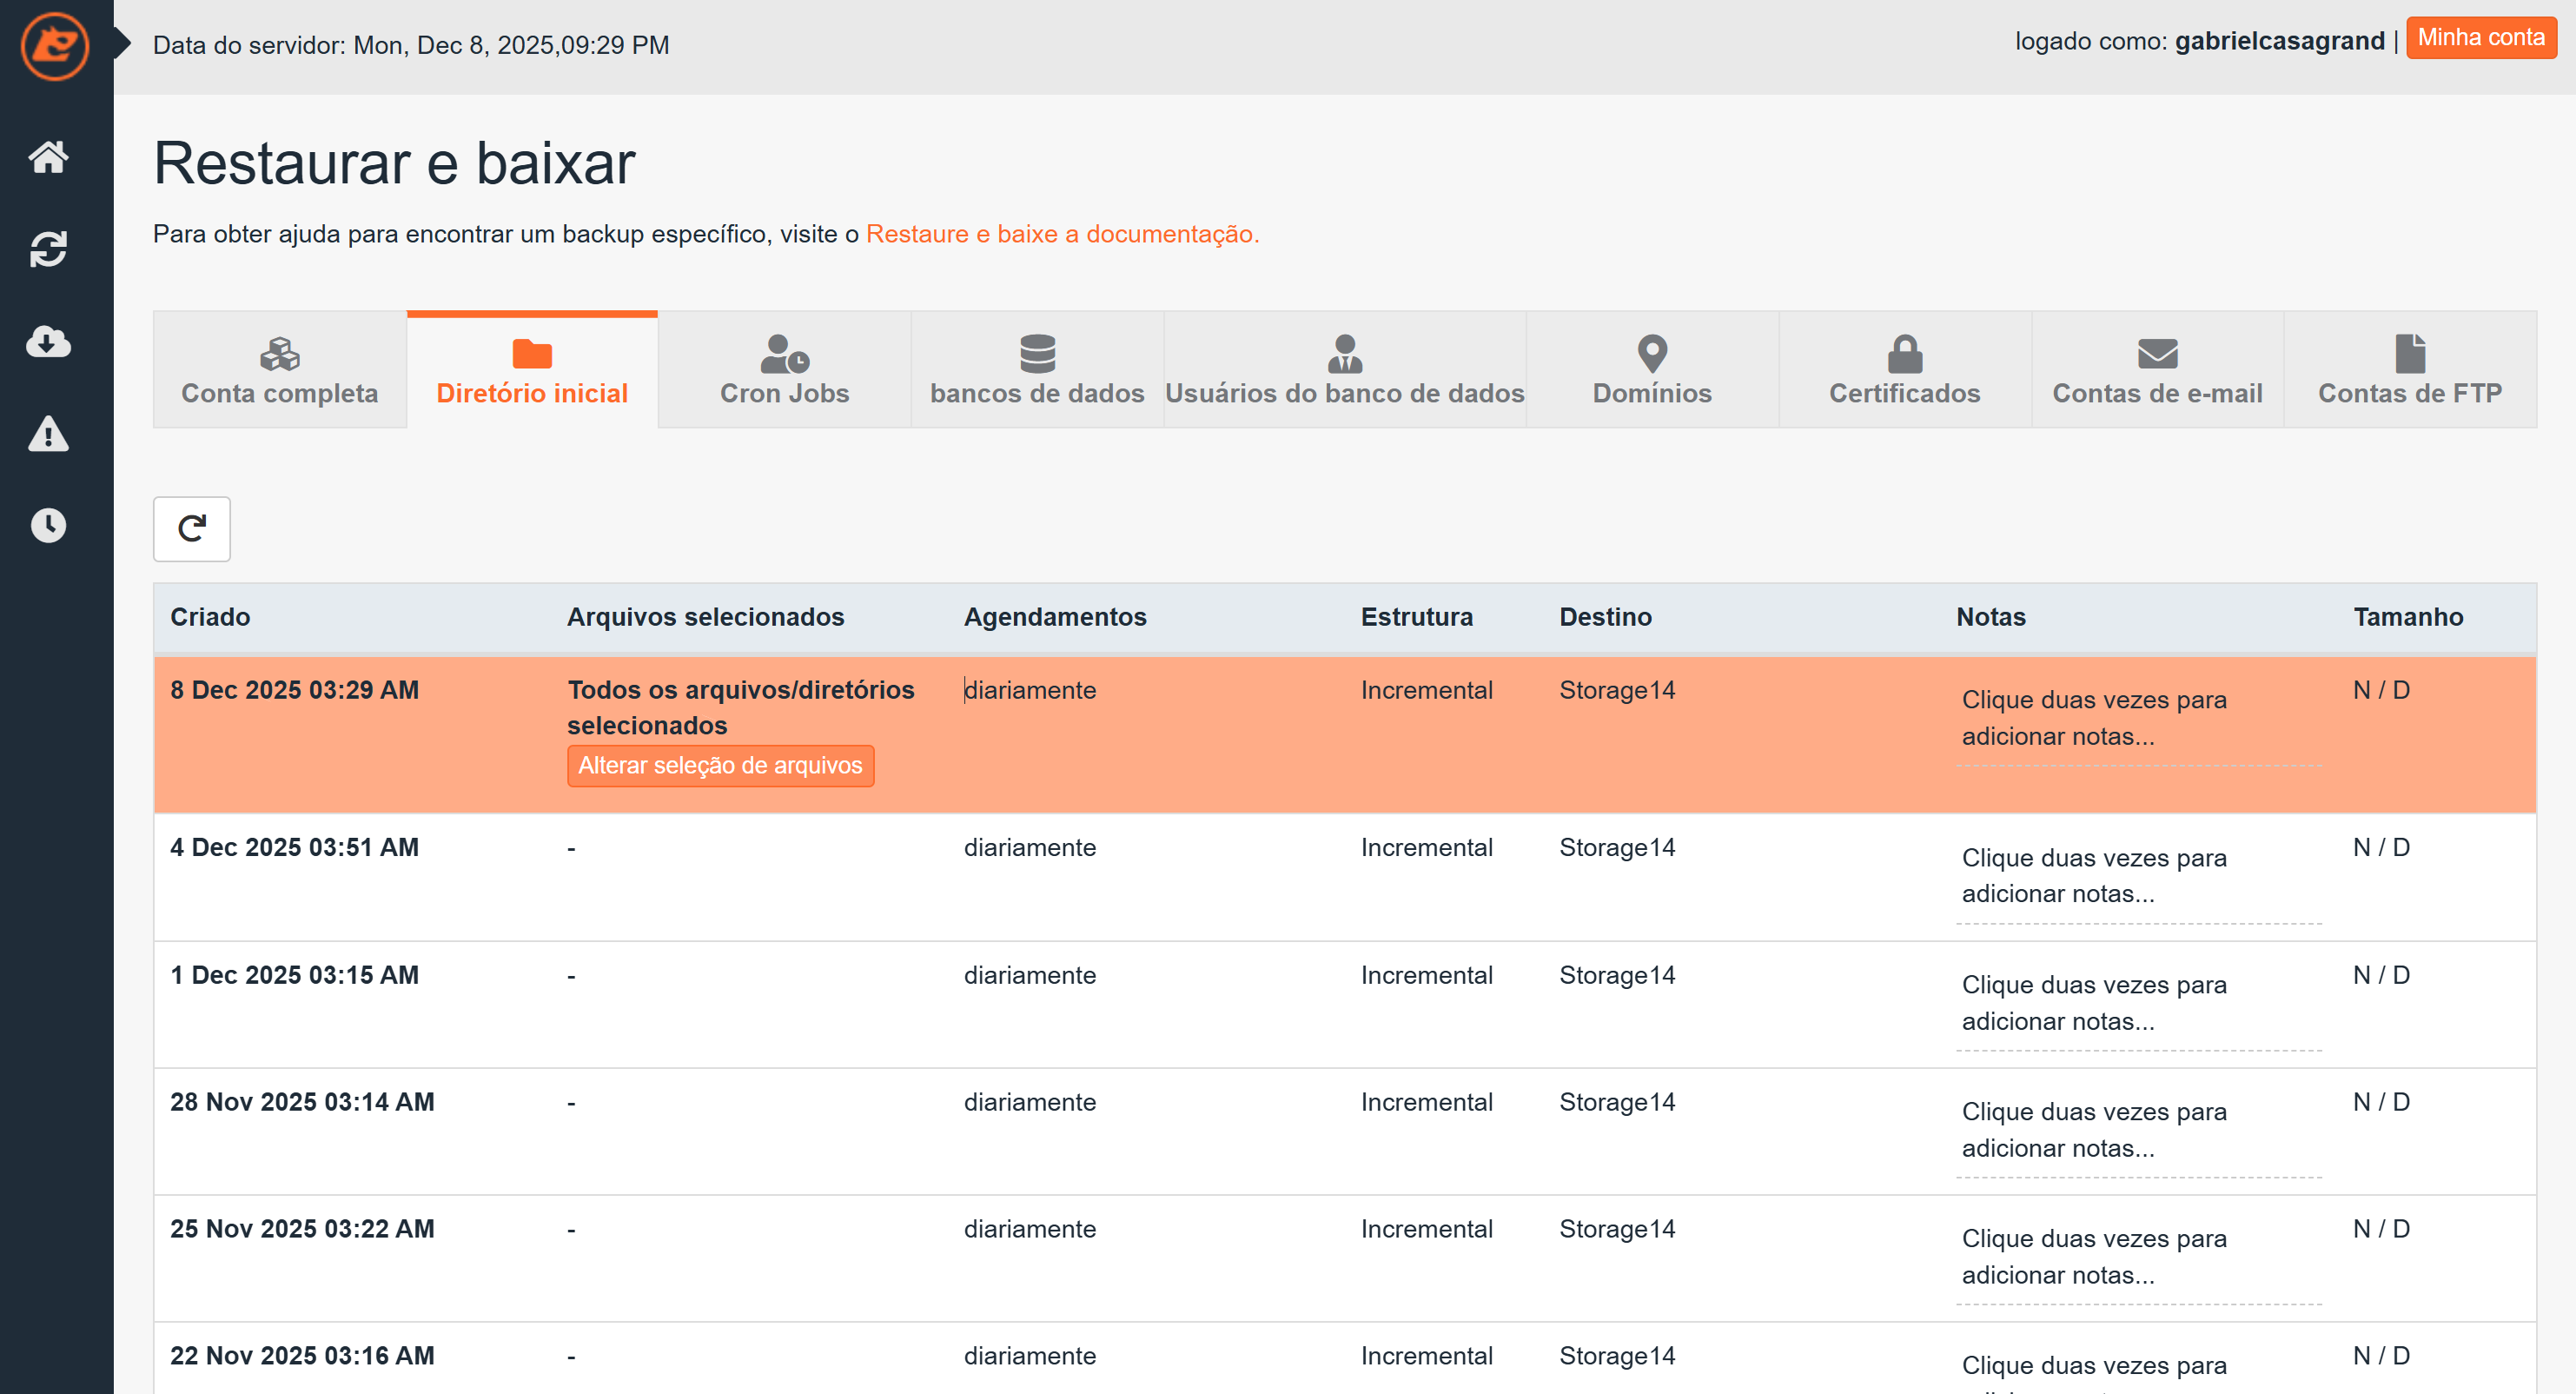Open Restaure e baixe a documentação link

click(1062, 234)
